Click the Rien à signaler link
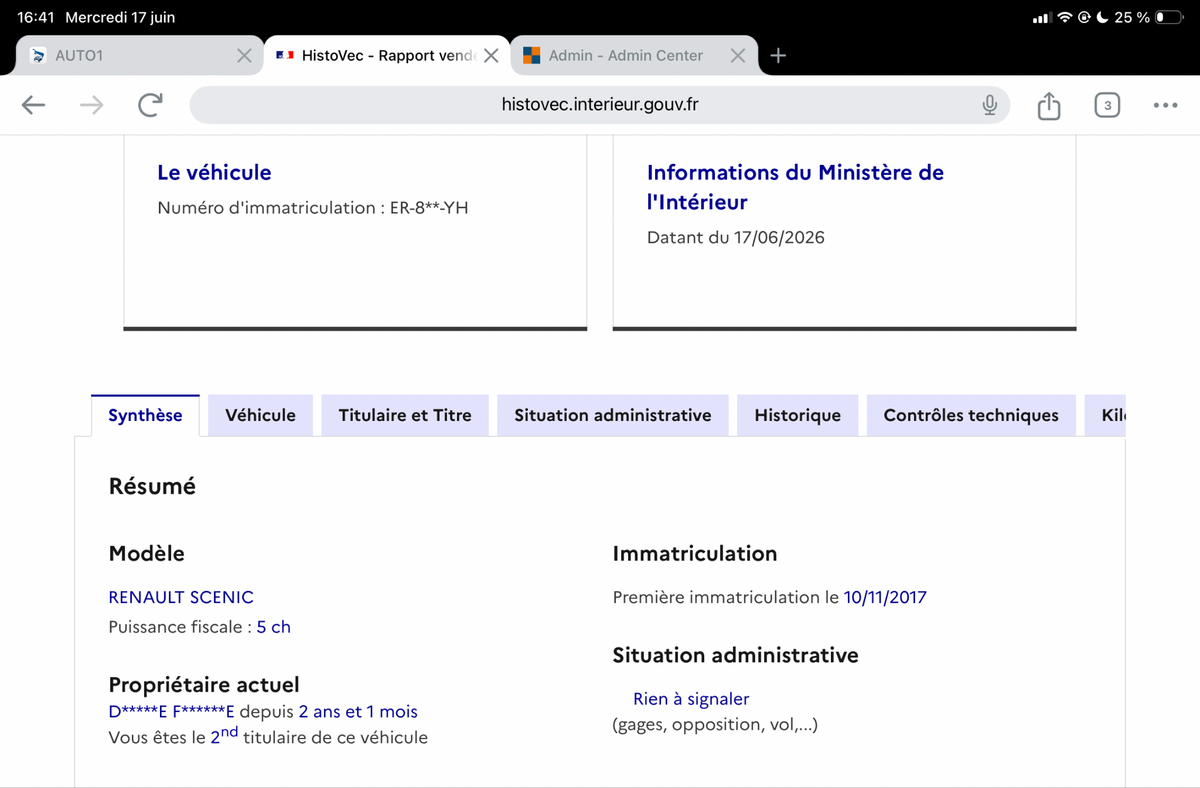The height and width of the screenshot is (788, 1200). click(x=691, y=699)
